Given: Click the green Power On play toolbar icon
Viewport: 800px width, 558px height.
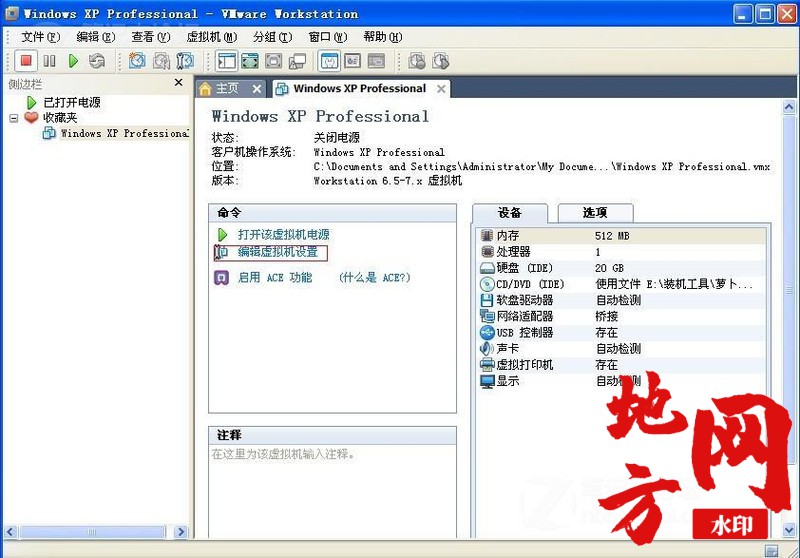Looking at the screenshot, I should [x=73, y=61].
